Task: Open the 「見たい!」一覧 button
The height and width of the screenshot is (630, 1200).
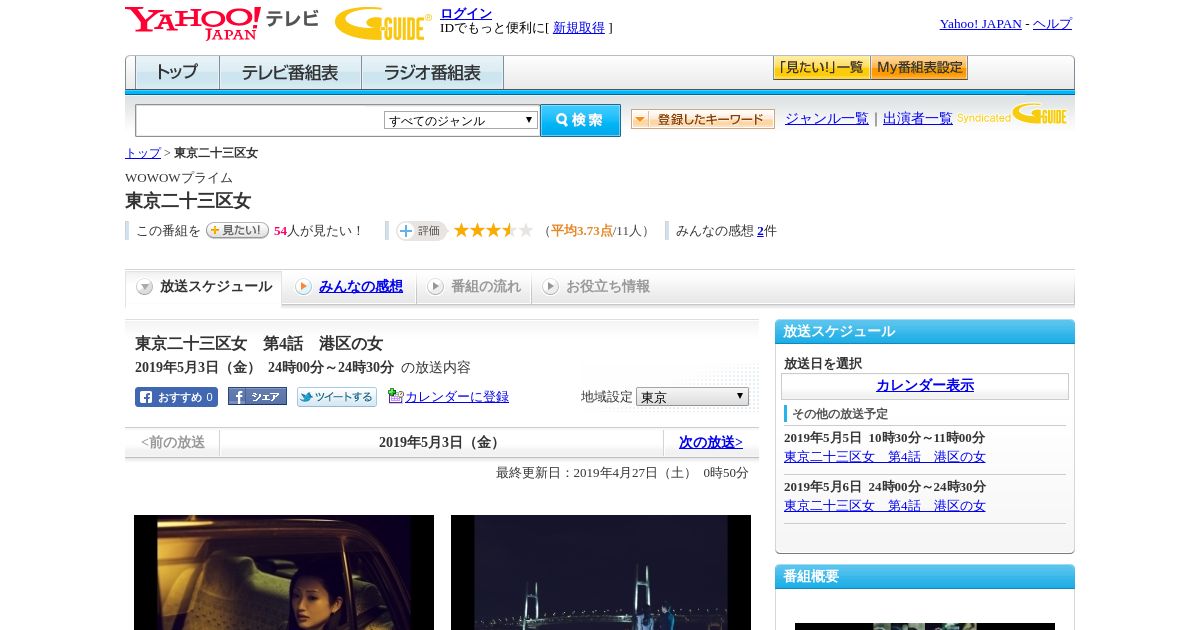Action: [821, 68]
